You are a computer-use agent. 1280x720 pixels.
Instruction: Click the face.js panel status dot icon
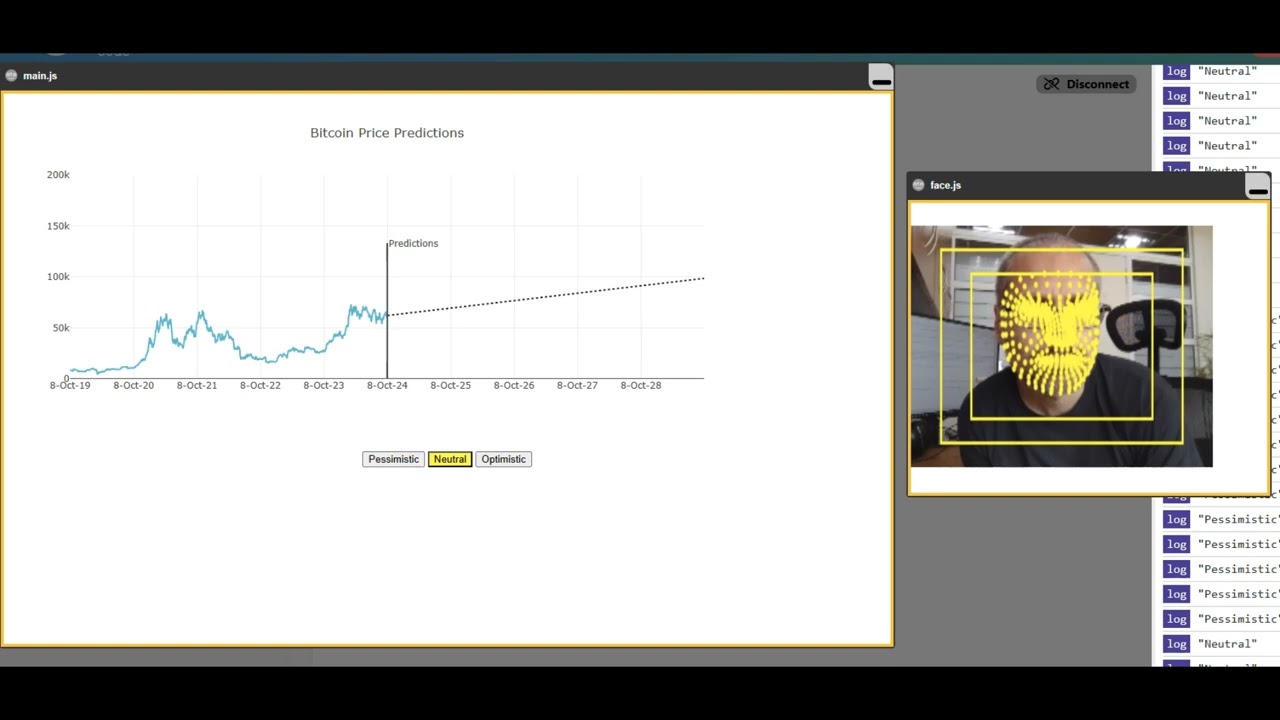pos(918,185)
